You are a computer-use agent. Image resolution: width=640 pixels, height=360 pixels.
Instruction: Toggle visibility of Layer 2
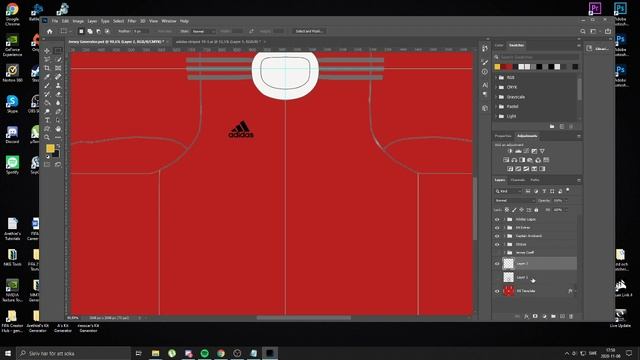[497, 264]
